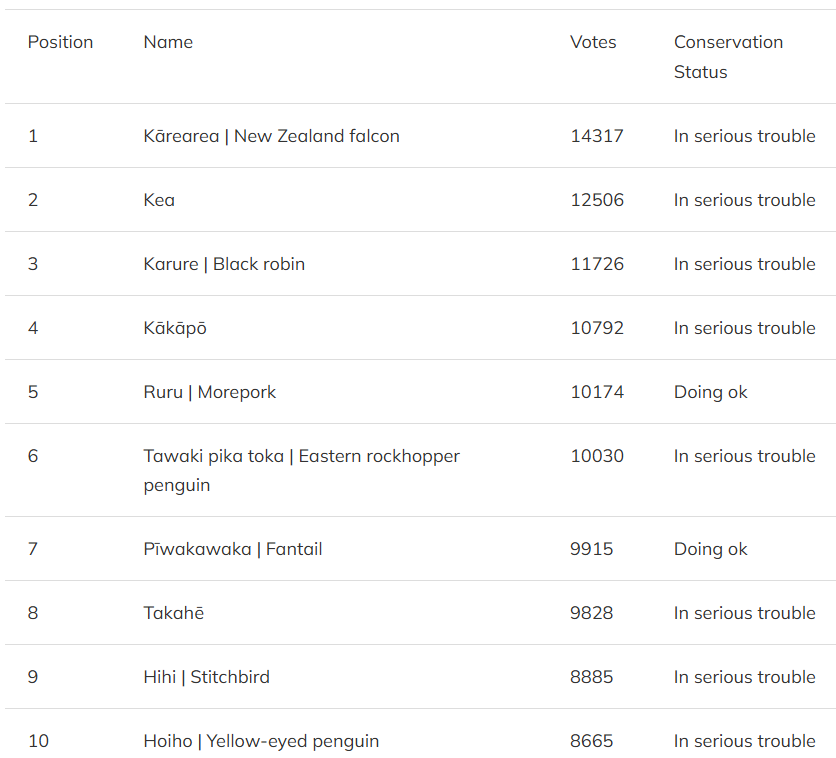Select the Pīwakawaka | Fantail entry
836x758 pixels.
coord(232,549)
